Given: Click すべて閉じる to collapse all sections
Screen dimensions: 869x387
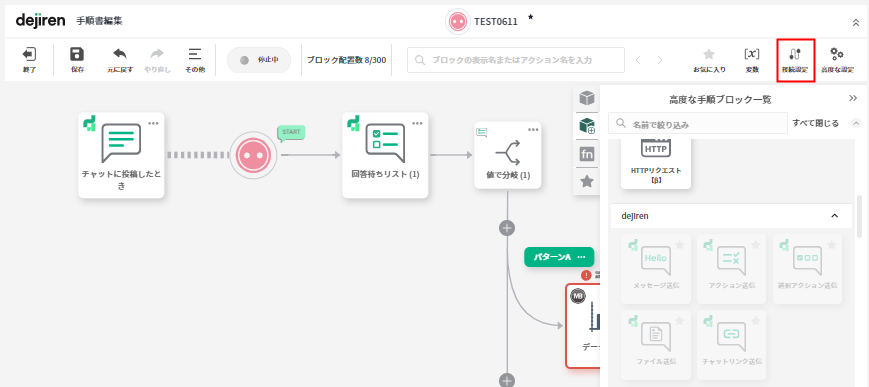Looking at the screenshot, I should [x=815, y=123].
